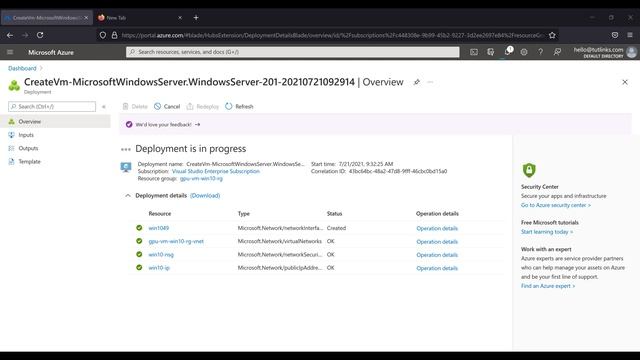Open a new browser tab with plus
This screenshot has width=640, height=360.
pyautogui.click(x=196, y=18)
